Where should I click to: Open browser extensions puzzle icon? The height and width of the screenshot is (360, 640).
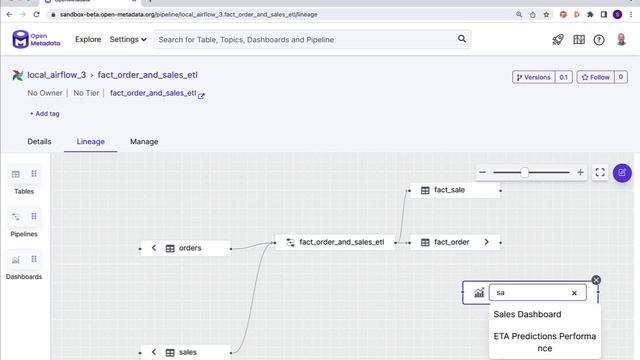click(590, 15)
